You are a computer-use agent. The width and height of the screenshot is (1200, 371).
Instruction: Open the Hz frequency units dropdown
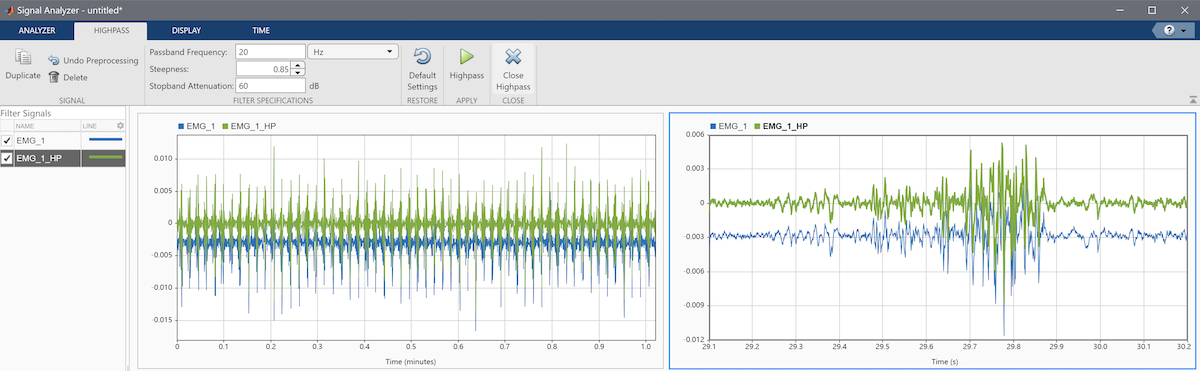point(353,51)
